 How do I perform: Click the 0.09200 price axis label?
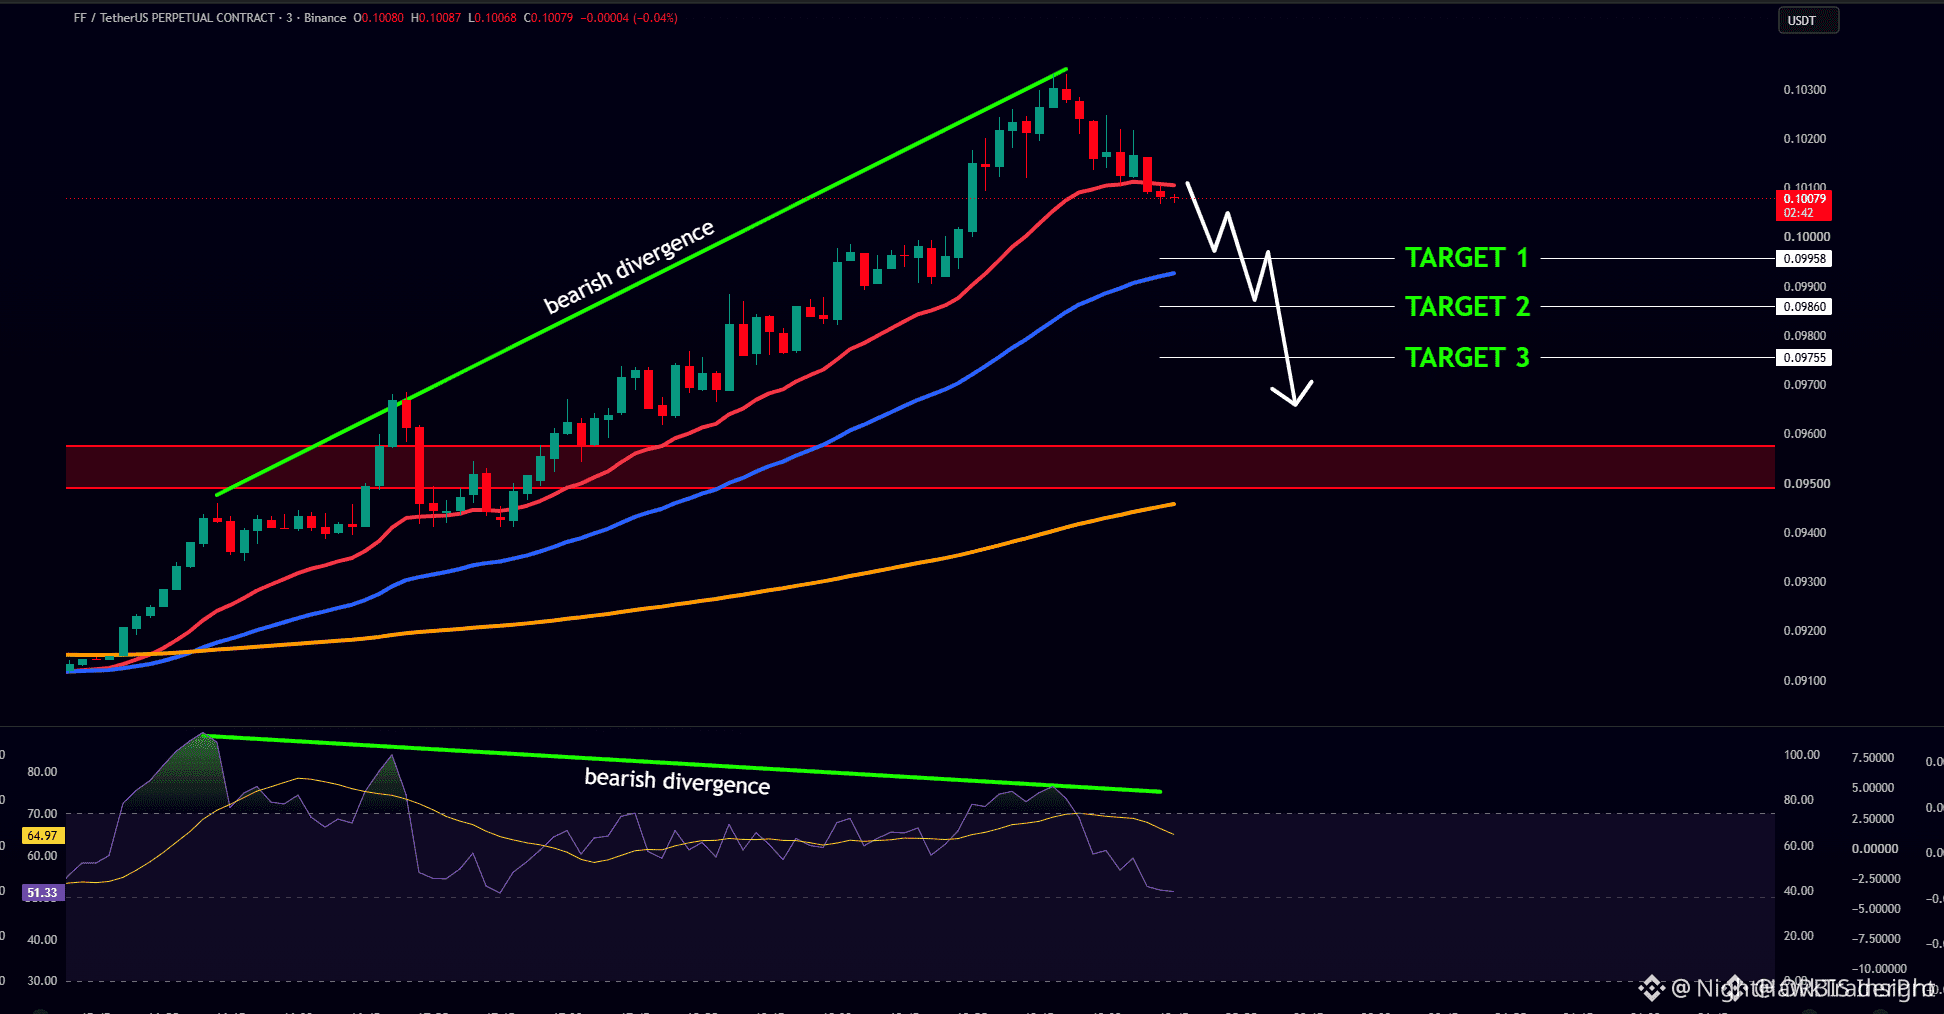coord(1805,631)
